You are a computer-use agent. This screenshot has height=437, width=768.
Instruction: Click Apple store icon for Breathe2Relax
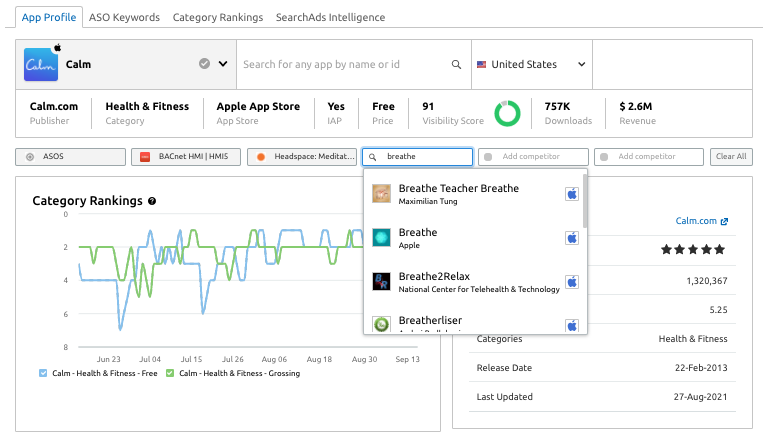pyautogui.click(x=572, y=282)
